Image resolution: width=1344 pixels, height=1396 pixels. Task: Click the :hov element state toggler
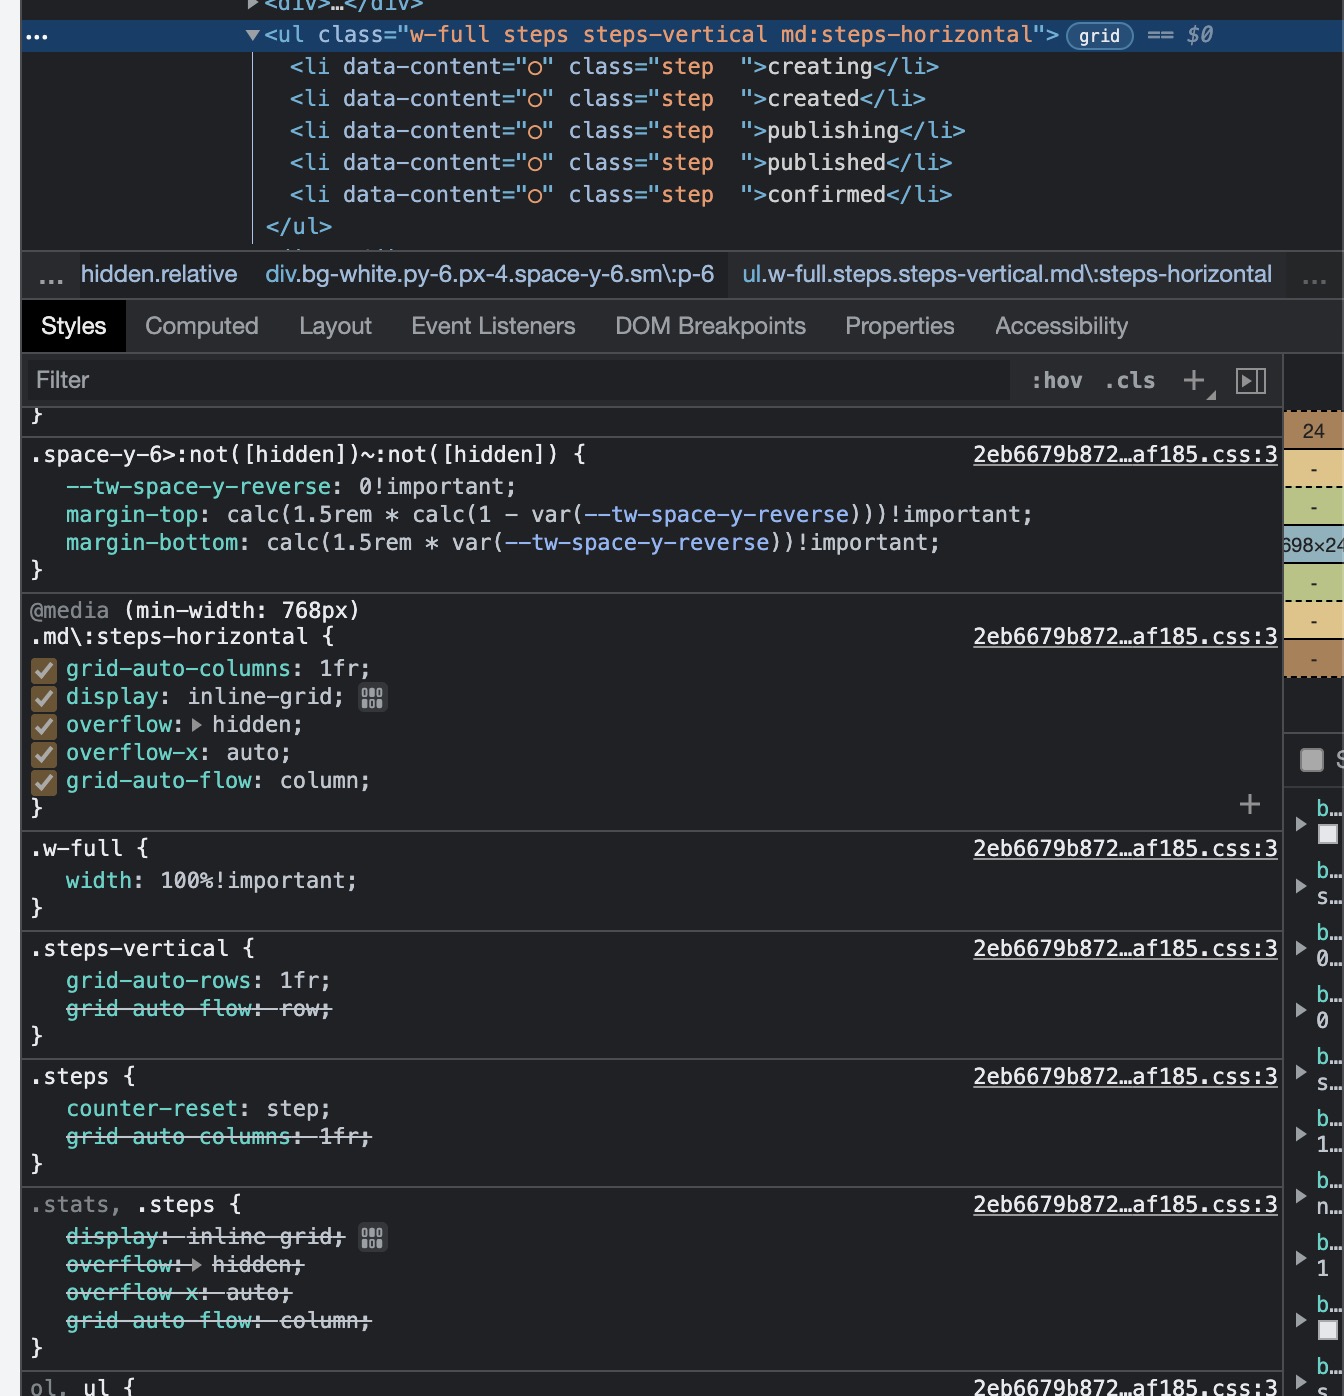pos(1057,380)
